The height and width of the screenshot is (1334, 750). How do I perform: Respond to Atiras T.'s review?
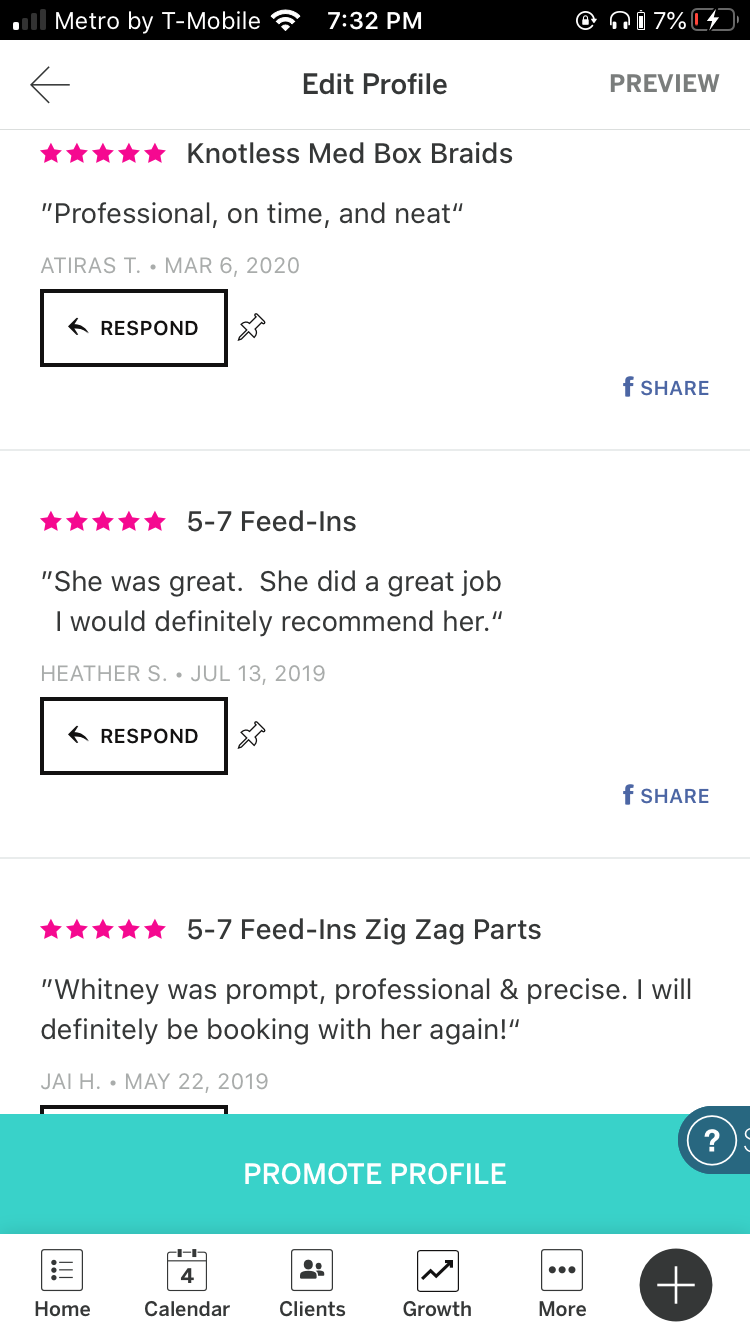click(134, 328)
